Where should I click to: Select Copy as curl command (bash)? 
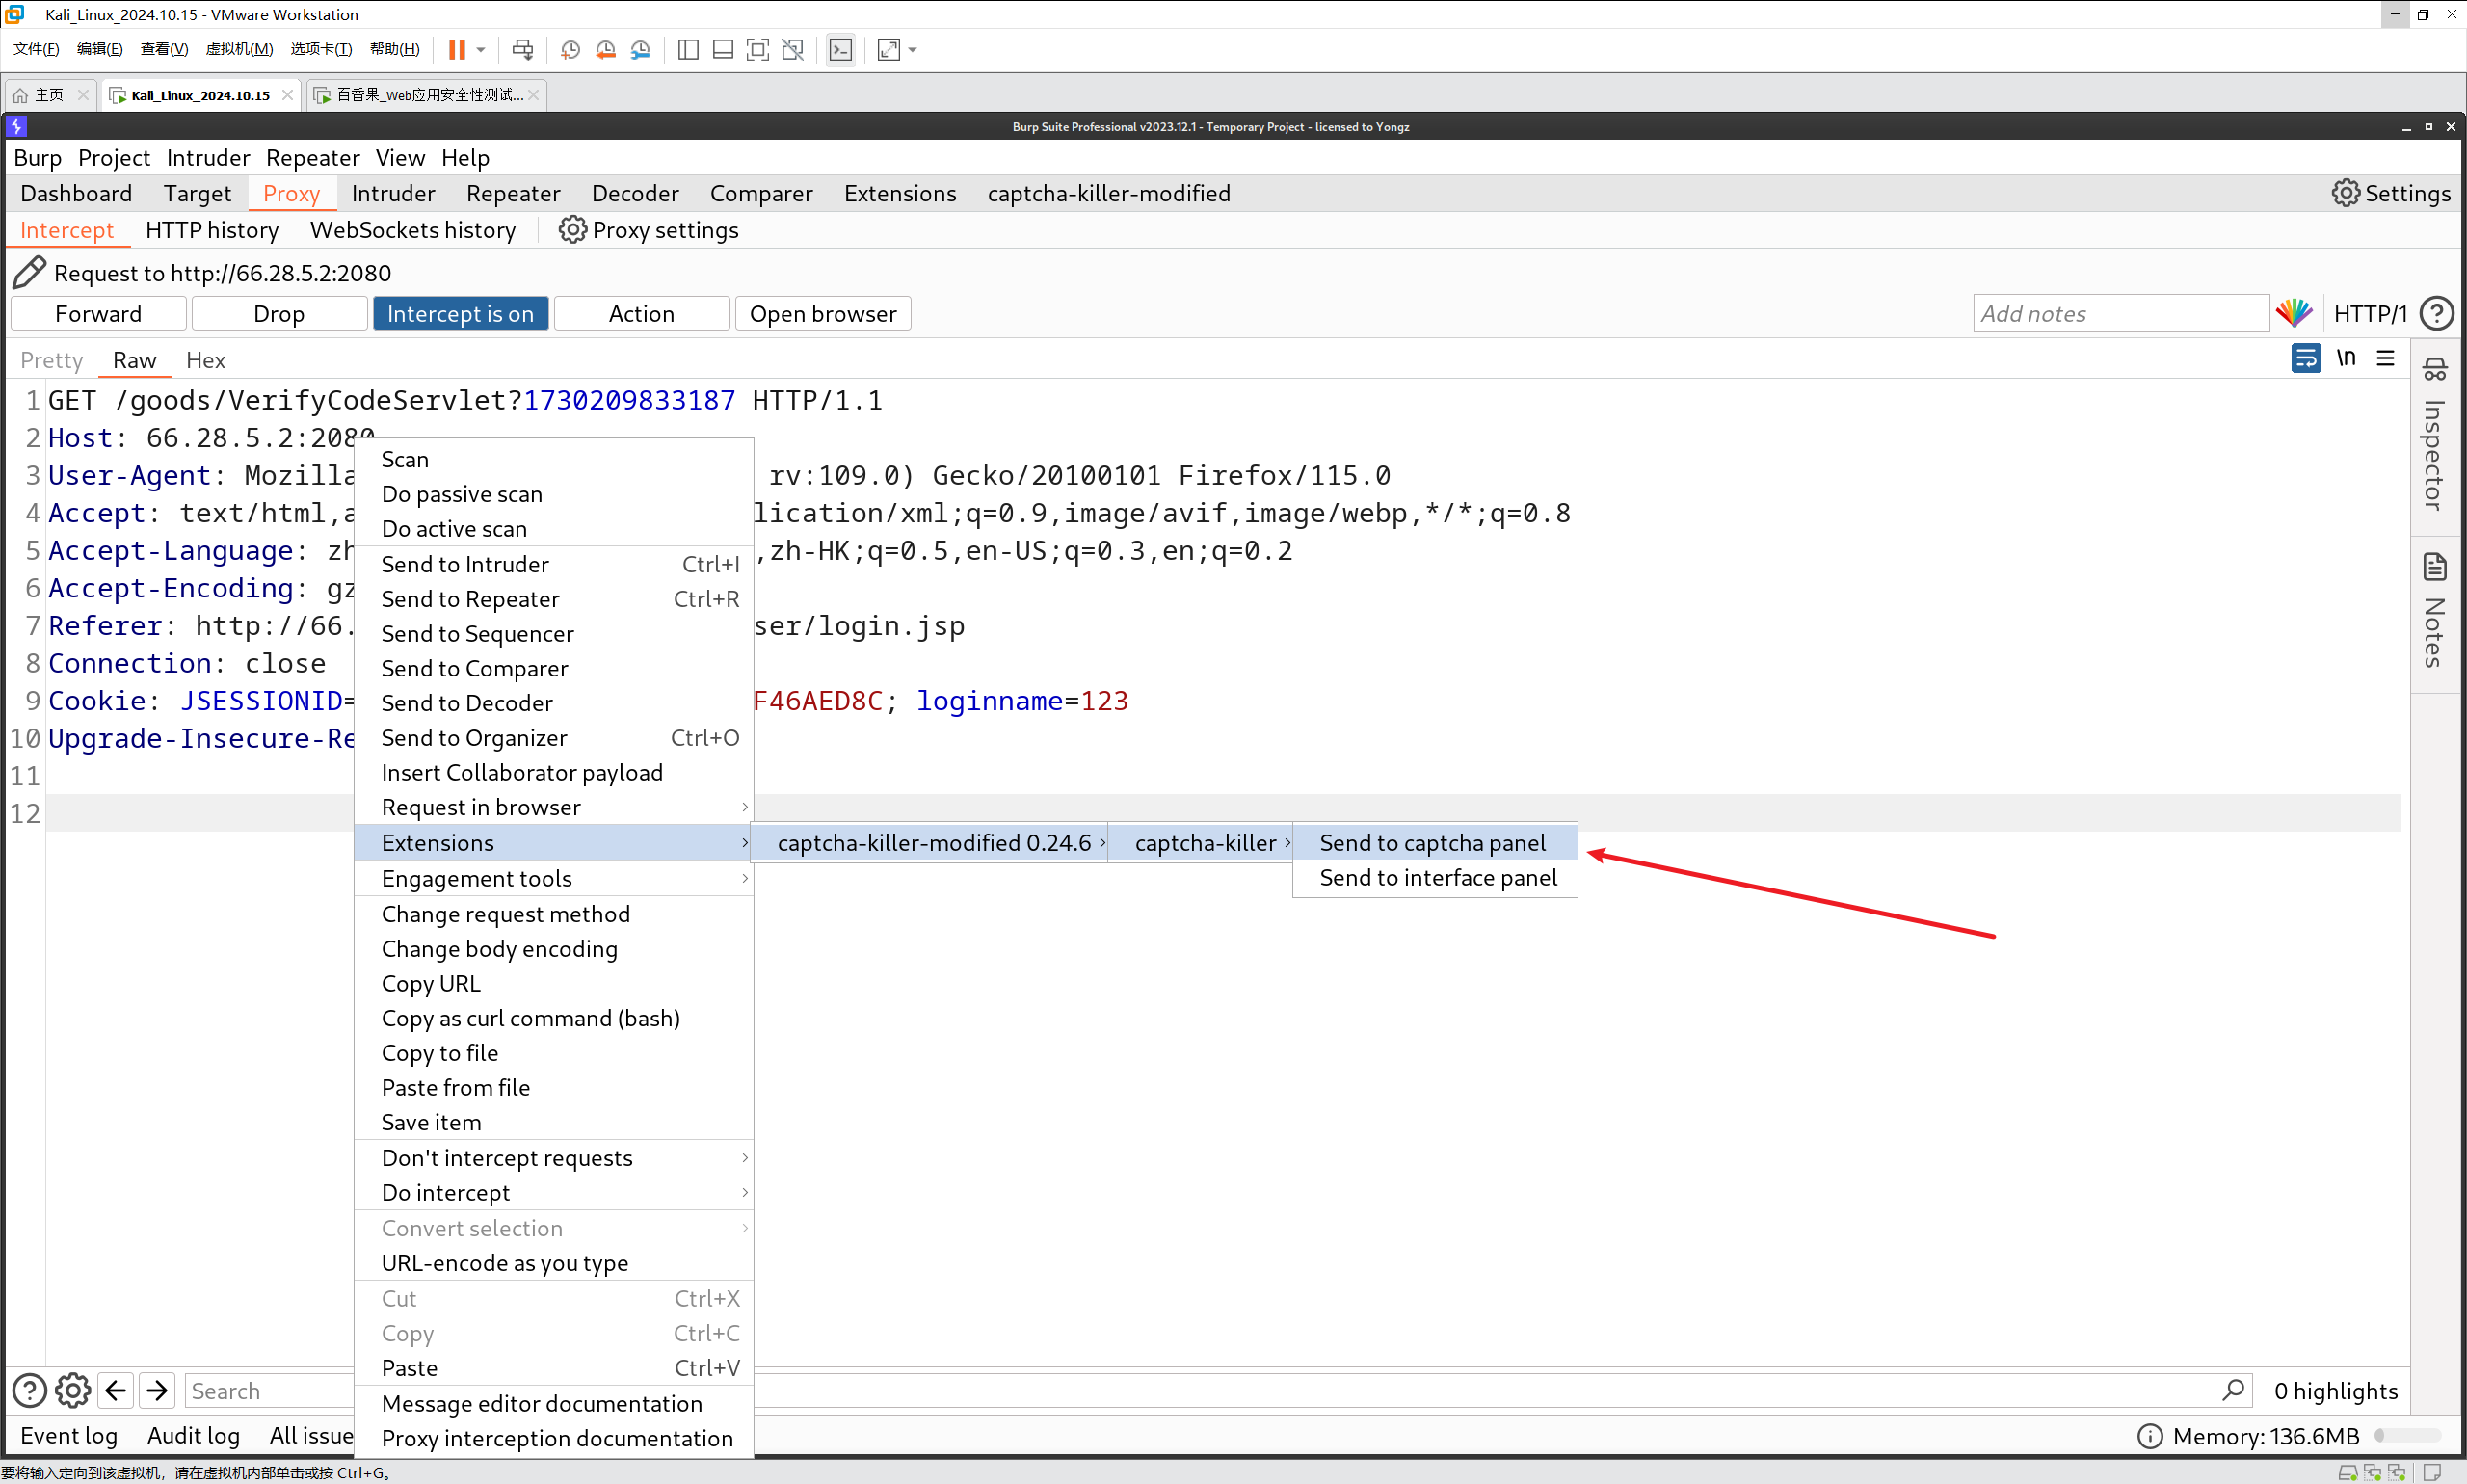pyautogui.click(x=554, y=1017)
